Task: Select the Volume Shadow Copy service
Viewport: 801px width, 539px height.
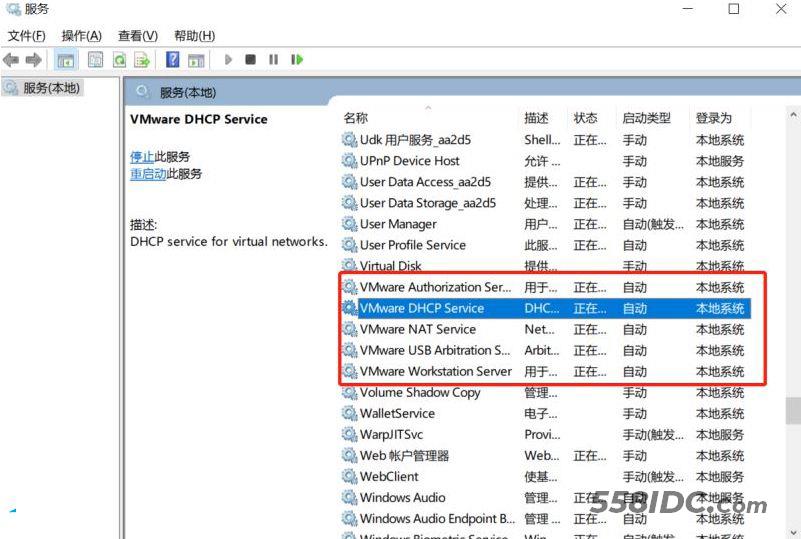Action: coord(545,392)
